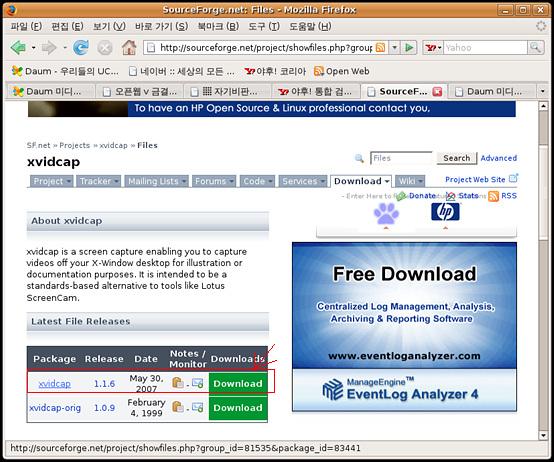Click the monitor icon for xvidcap-orig 1.0.9

(x=198, y=407)
